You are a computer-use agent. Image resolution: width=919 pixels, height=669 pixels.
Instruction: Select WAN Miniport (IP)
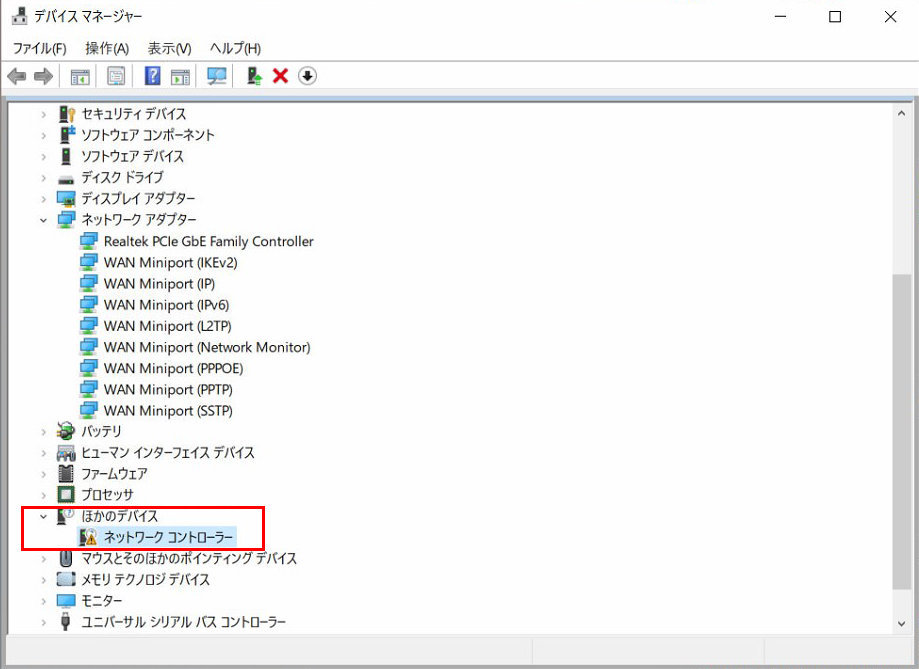pos(159,284)
